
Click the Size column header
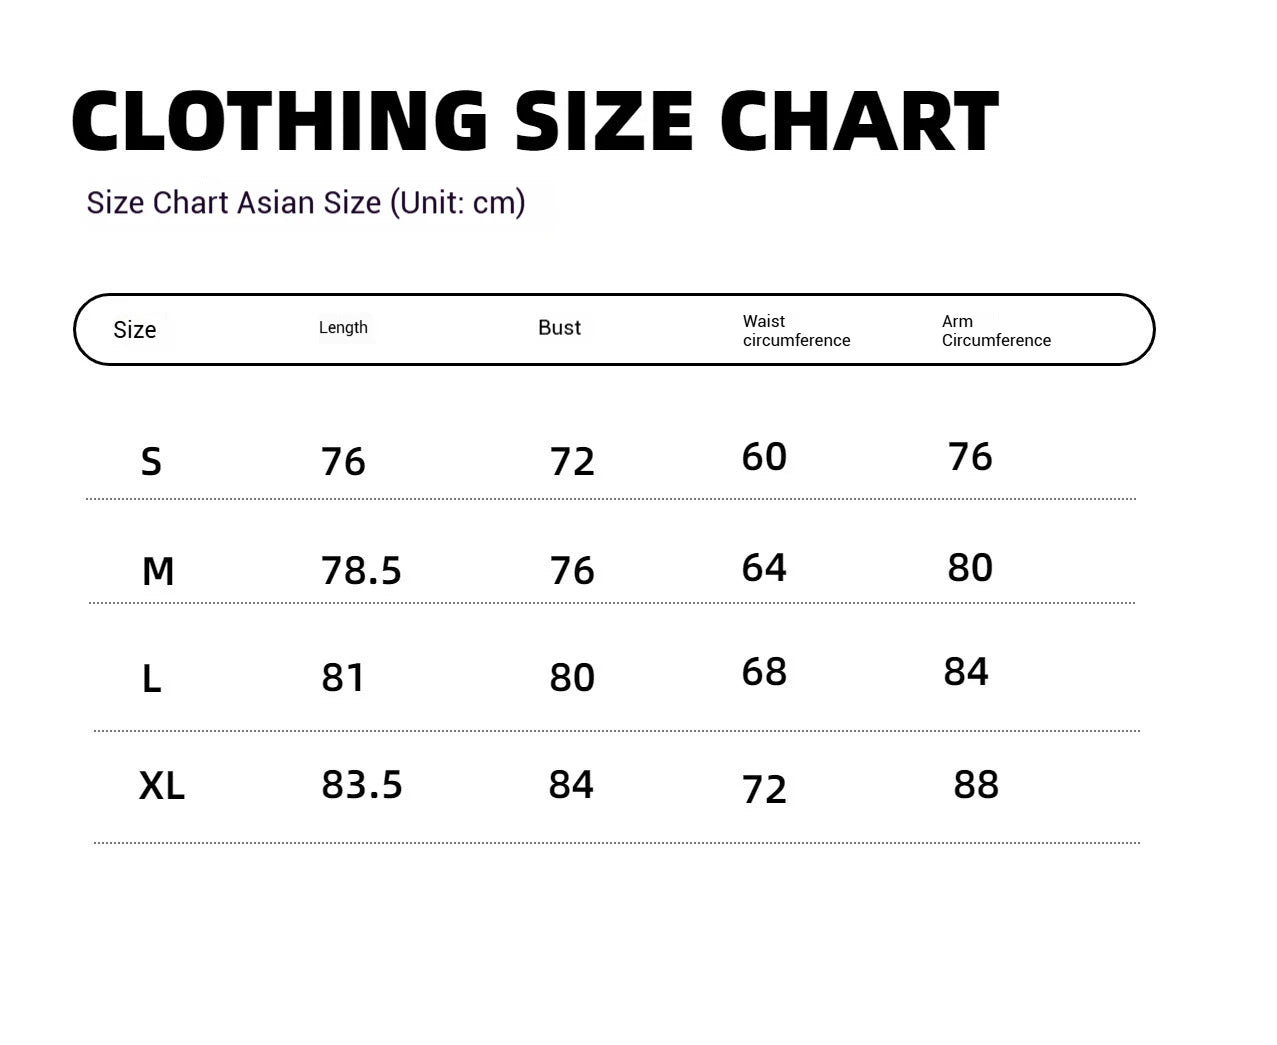coord(135,330)
